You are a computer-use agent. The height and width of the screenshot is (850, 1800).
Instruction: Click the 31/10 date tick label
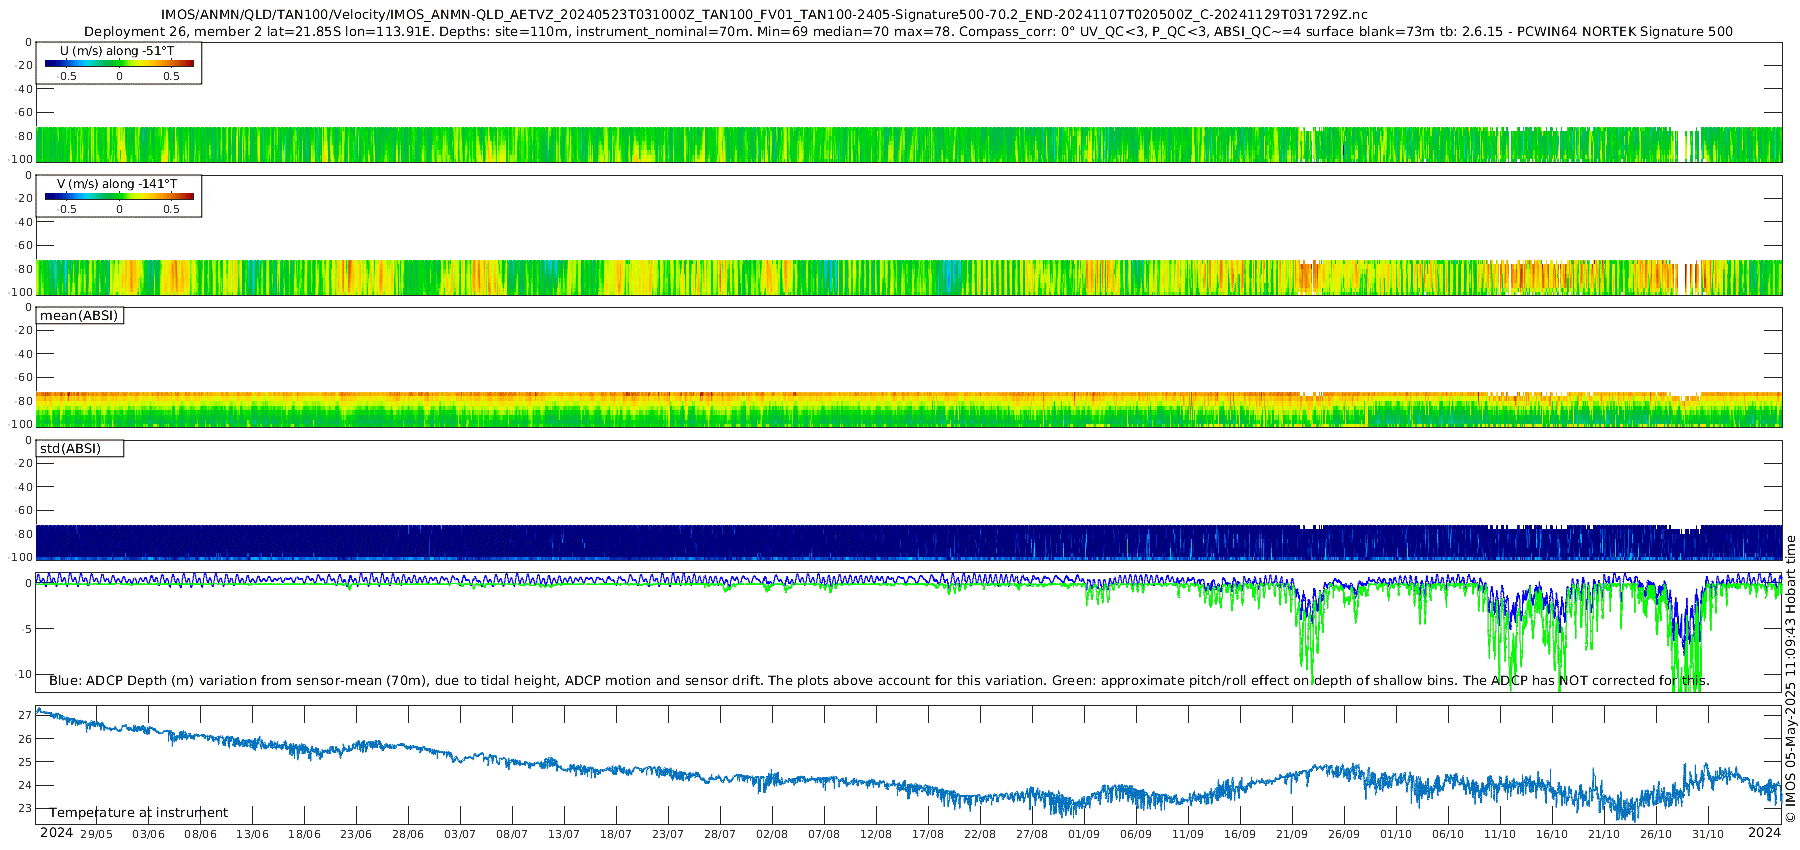pos(1708,834)
